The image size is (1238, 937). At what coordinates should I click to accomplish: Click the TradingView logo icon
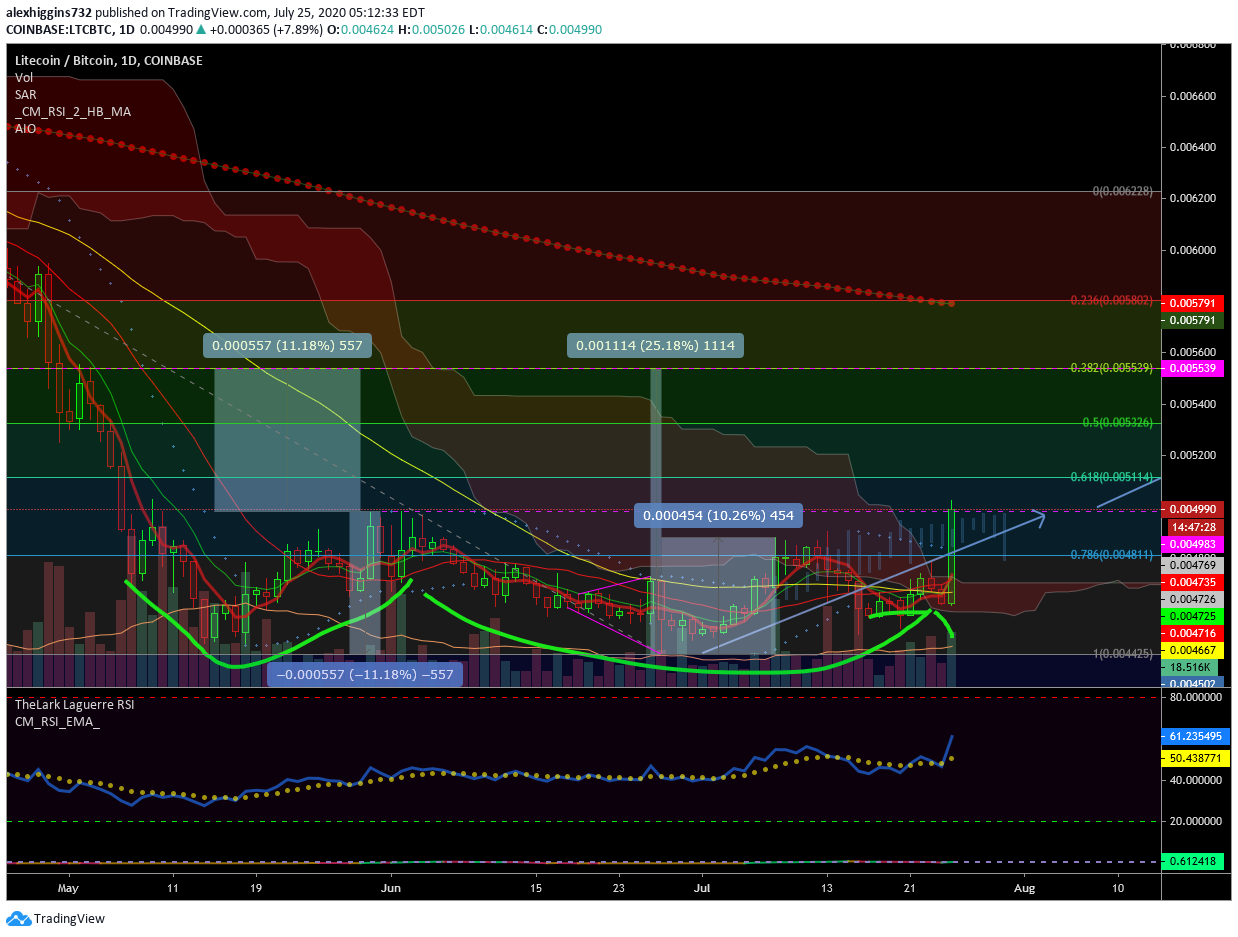(x=18, y=919)
